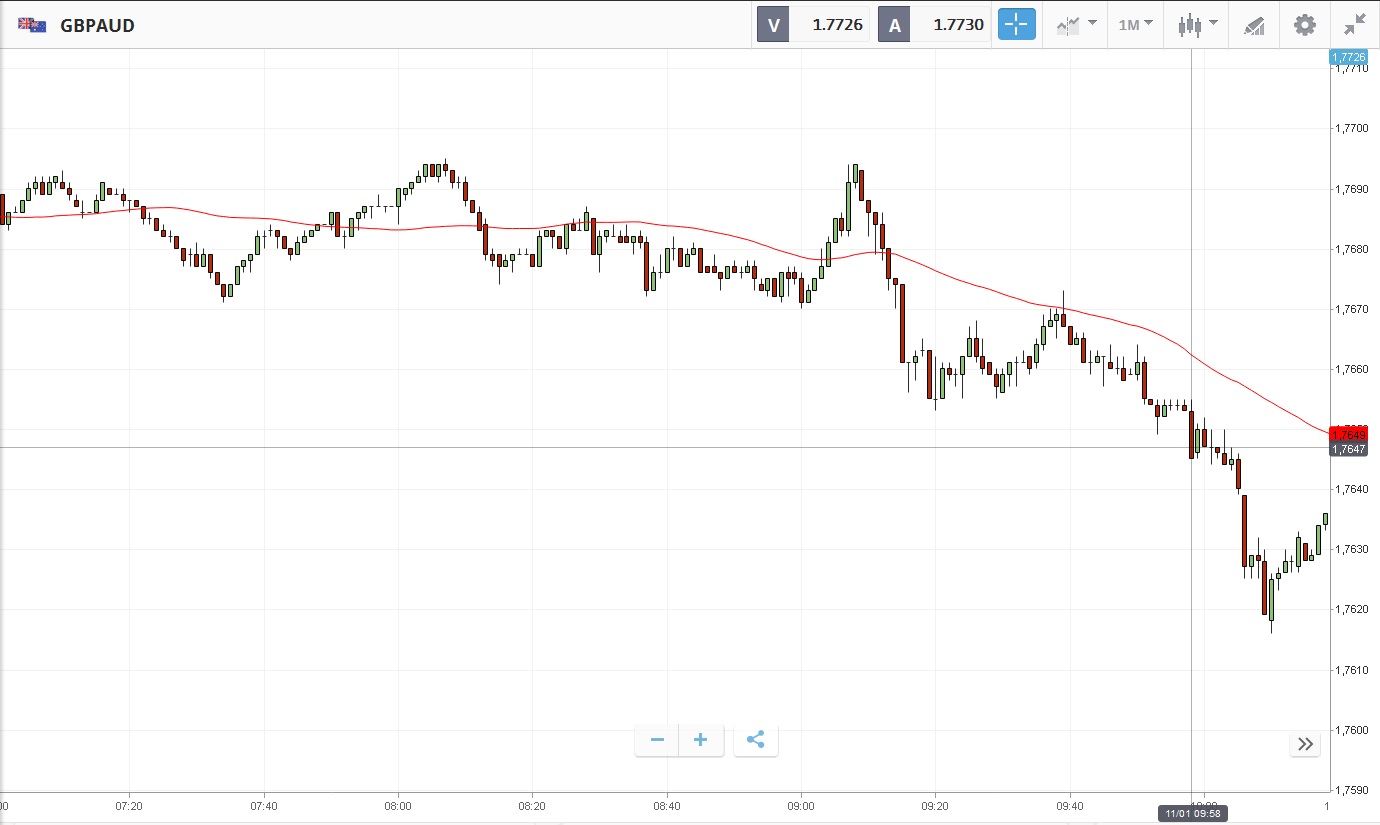
Task: Click the red moving average price label
Action: click(x=1348, y=433)
